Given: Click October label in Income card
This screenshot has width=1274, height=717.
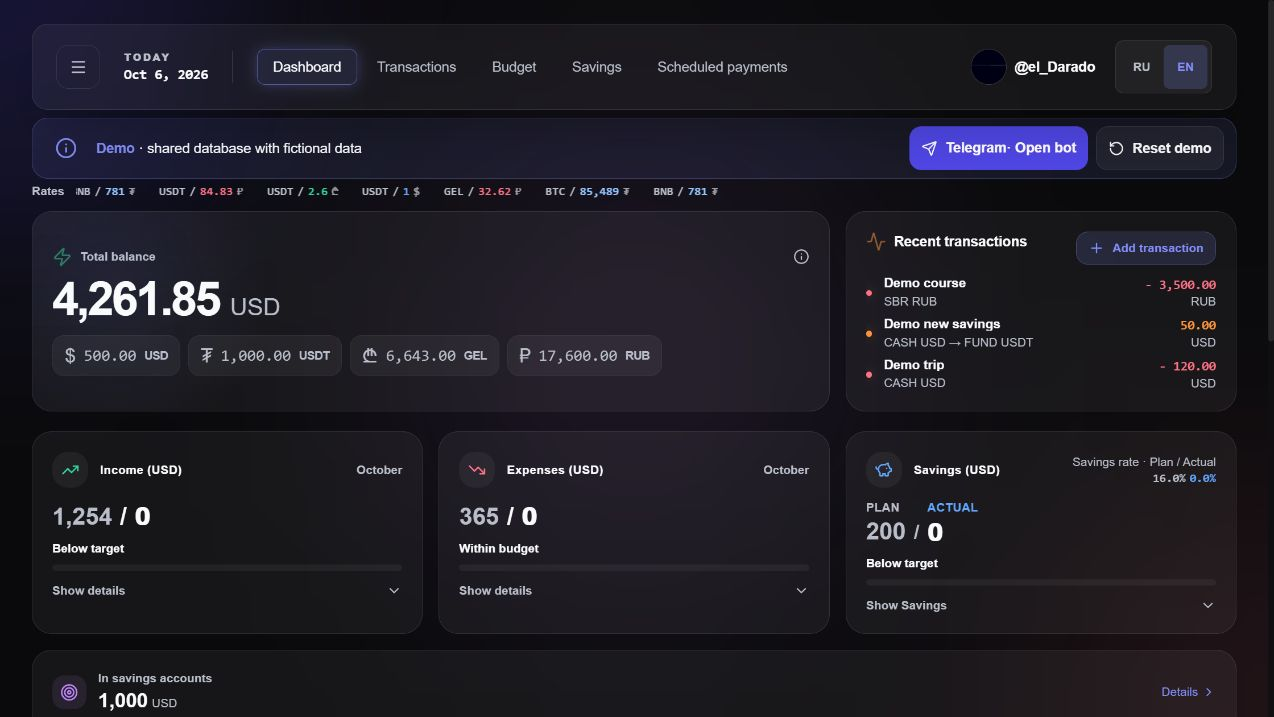Looking at the screenshot, I should (379, 470).
